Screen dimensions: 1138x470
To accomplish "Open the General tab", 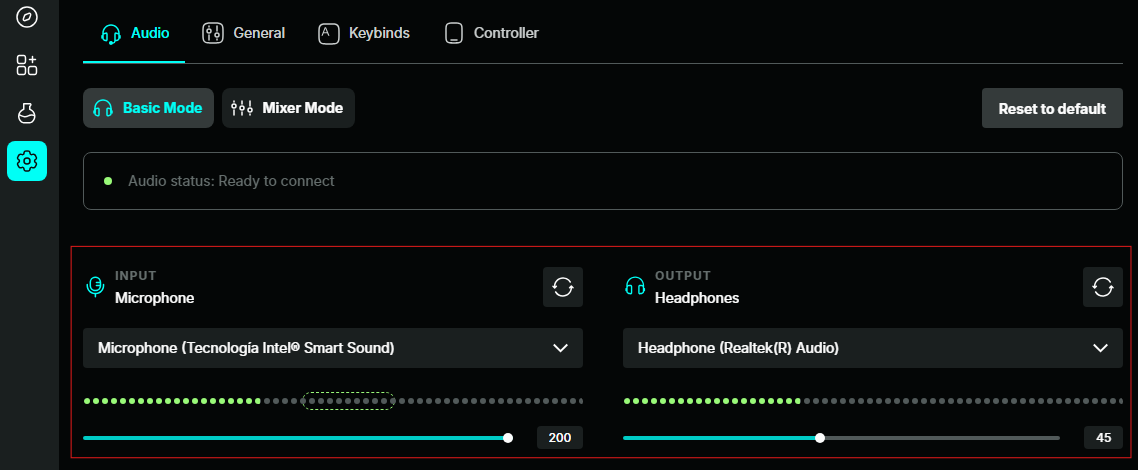I will coord(243,33).
